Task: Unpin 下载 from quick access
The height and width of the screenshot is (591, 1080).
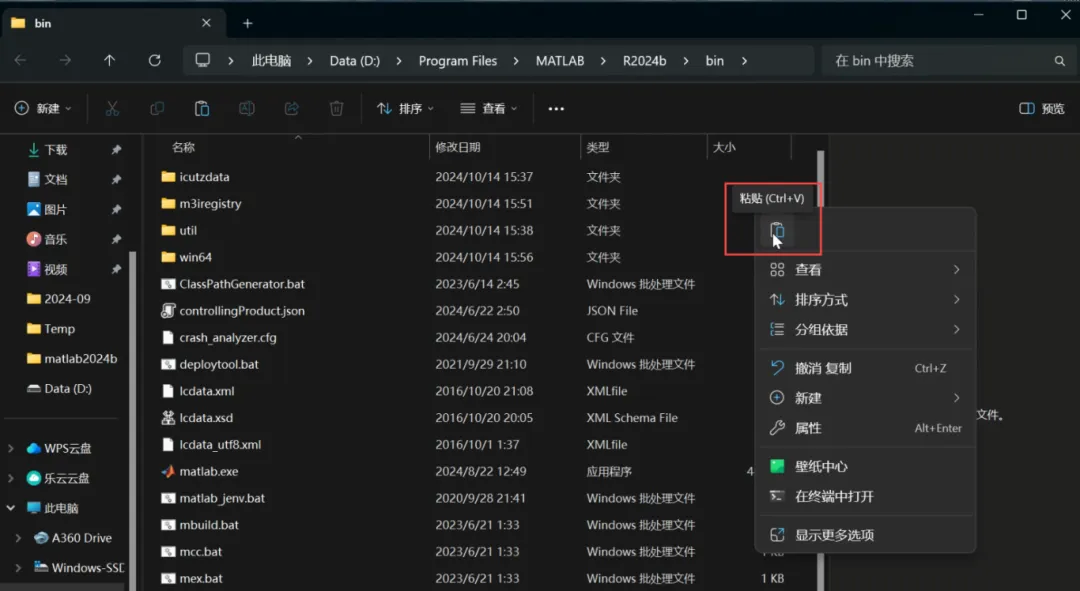Action: tap(116, 149)
